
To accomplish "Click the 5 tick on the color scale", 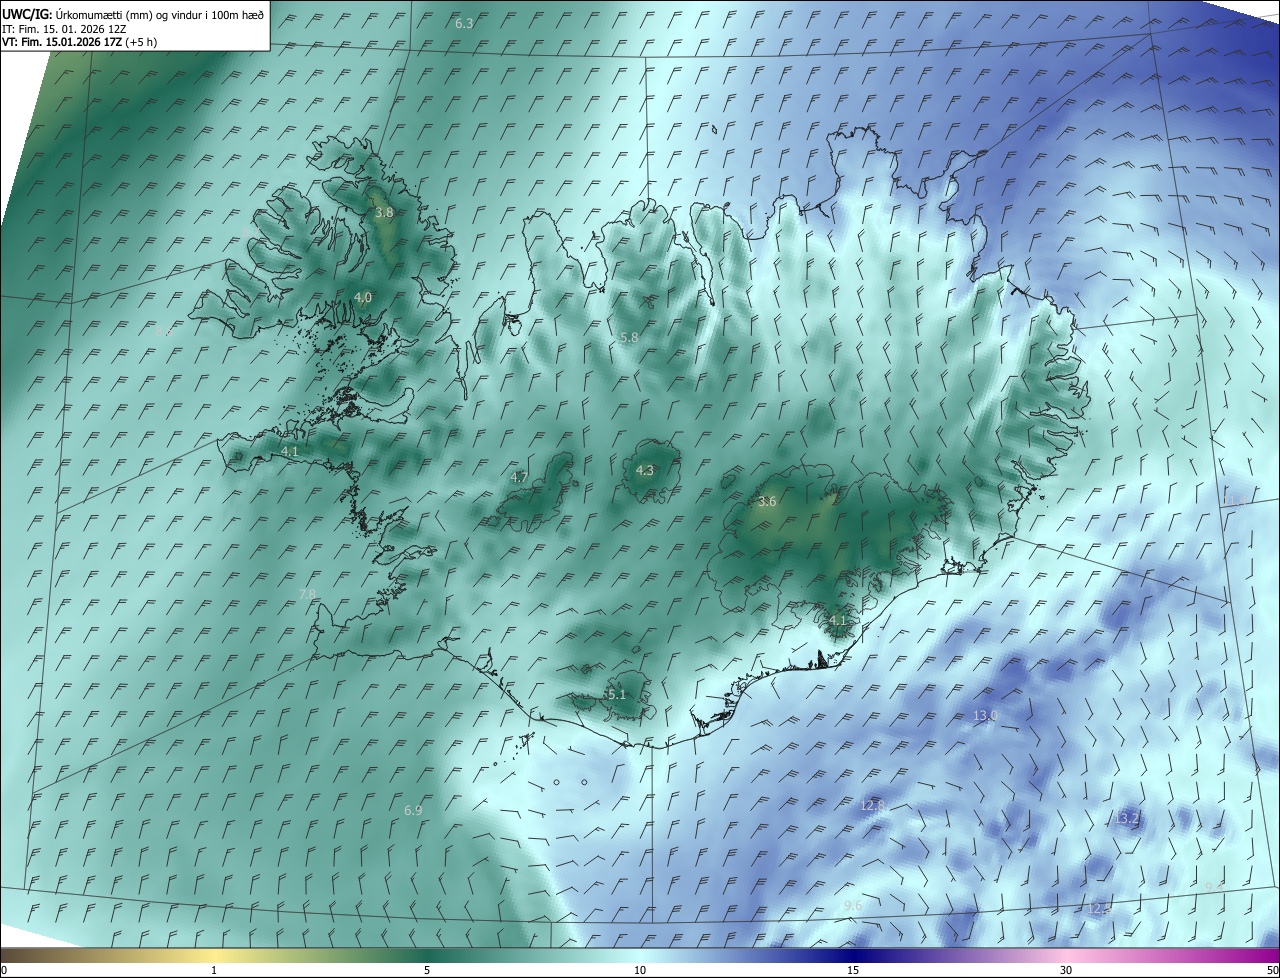I will coord(427,970).
